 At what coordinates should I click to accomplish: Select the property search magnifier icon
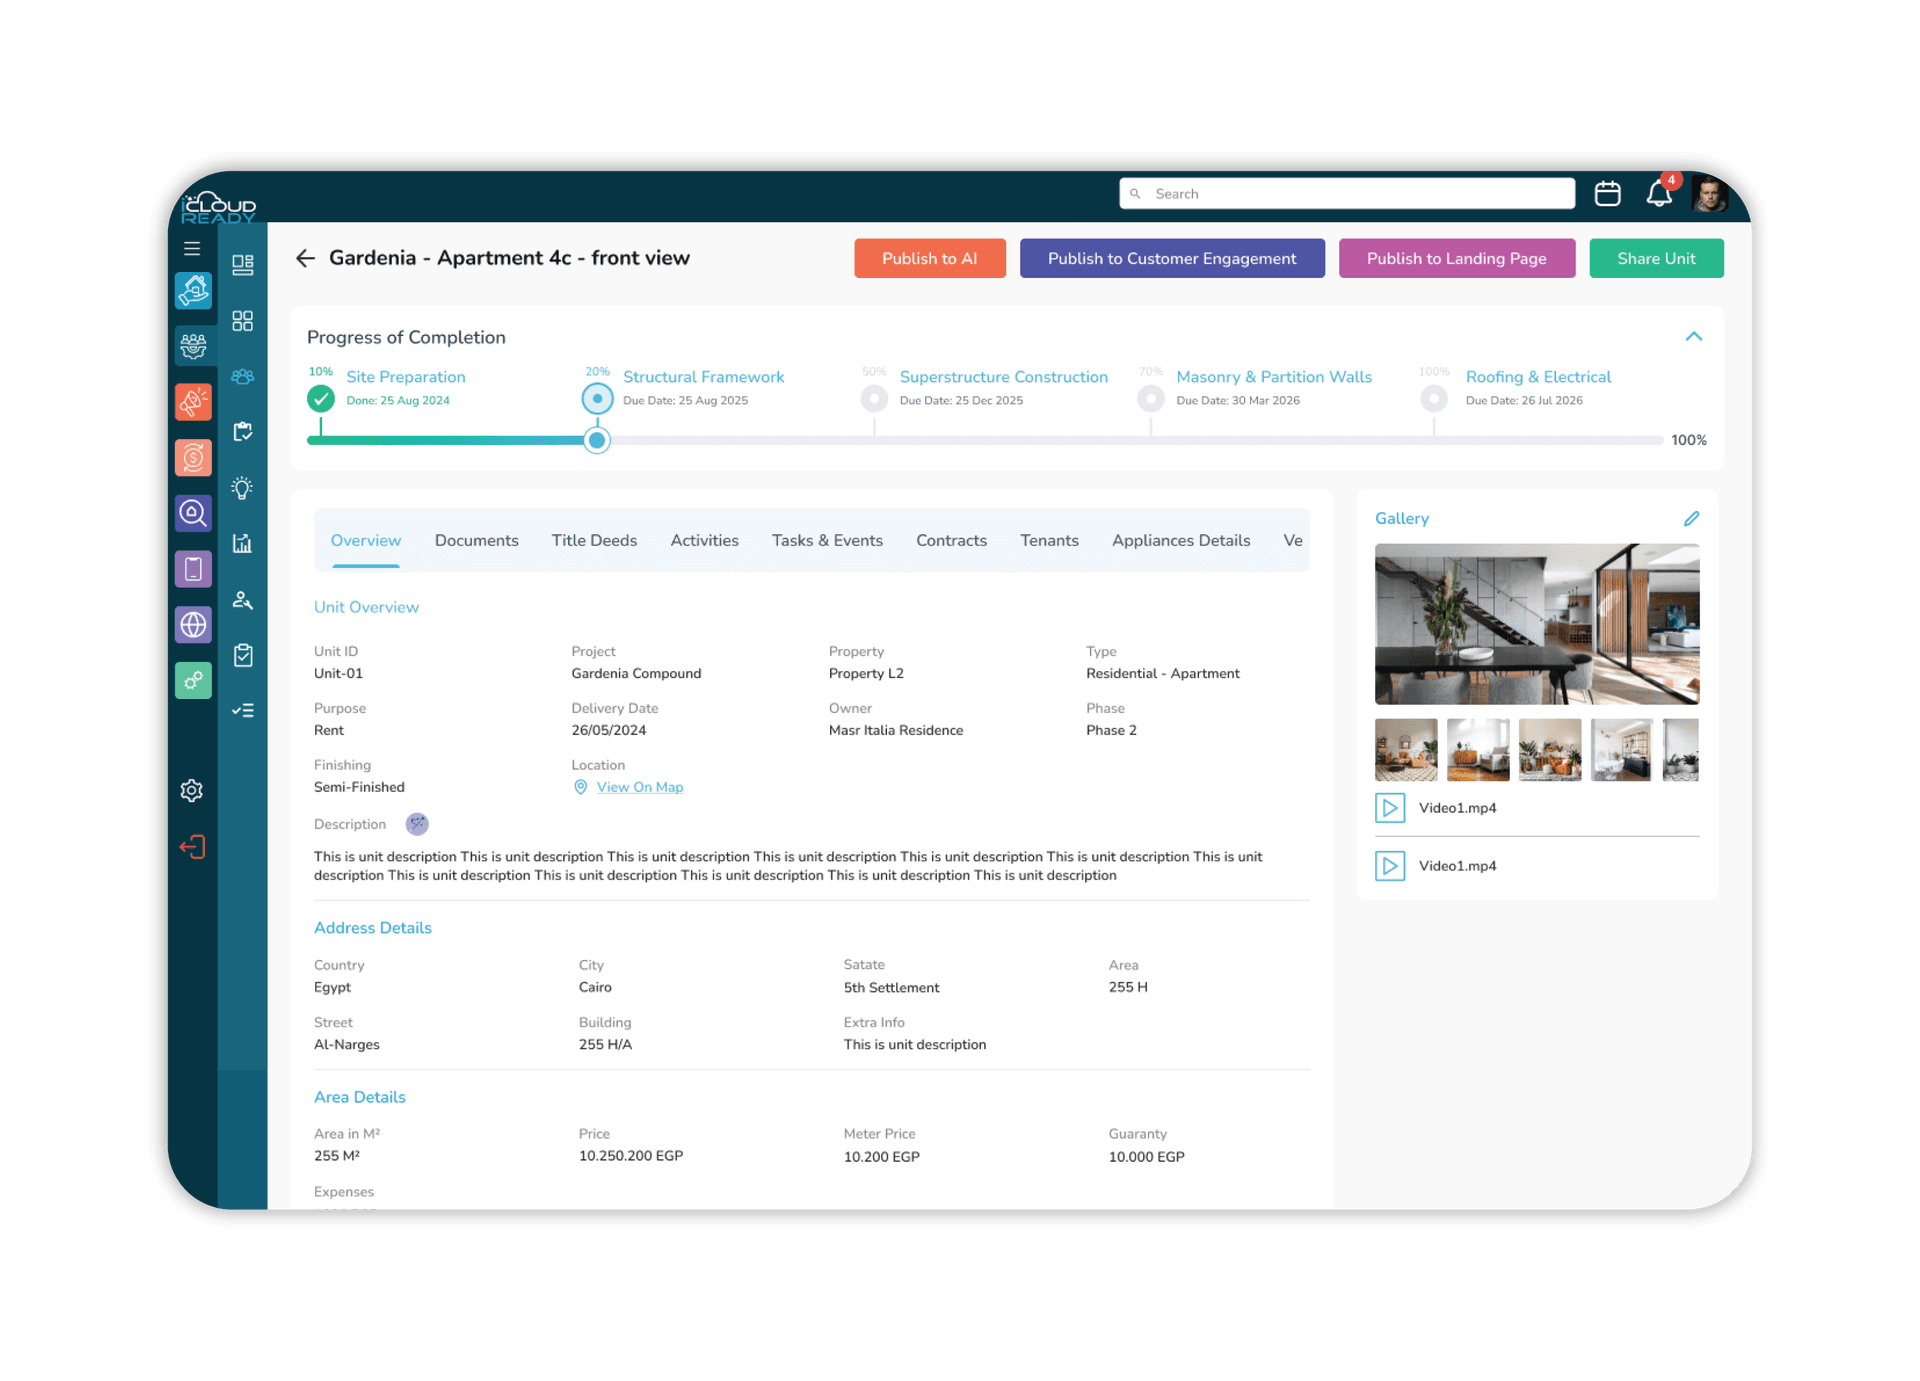[x=193, y=513]
